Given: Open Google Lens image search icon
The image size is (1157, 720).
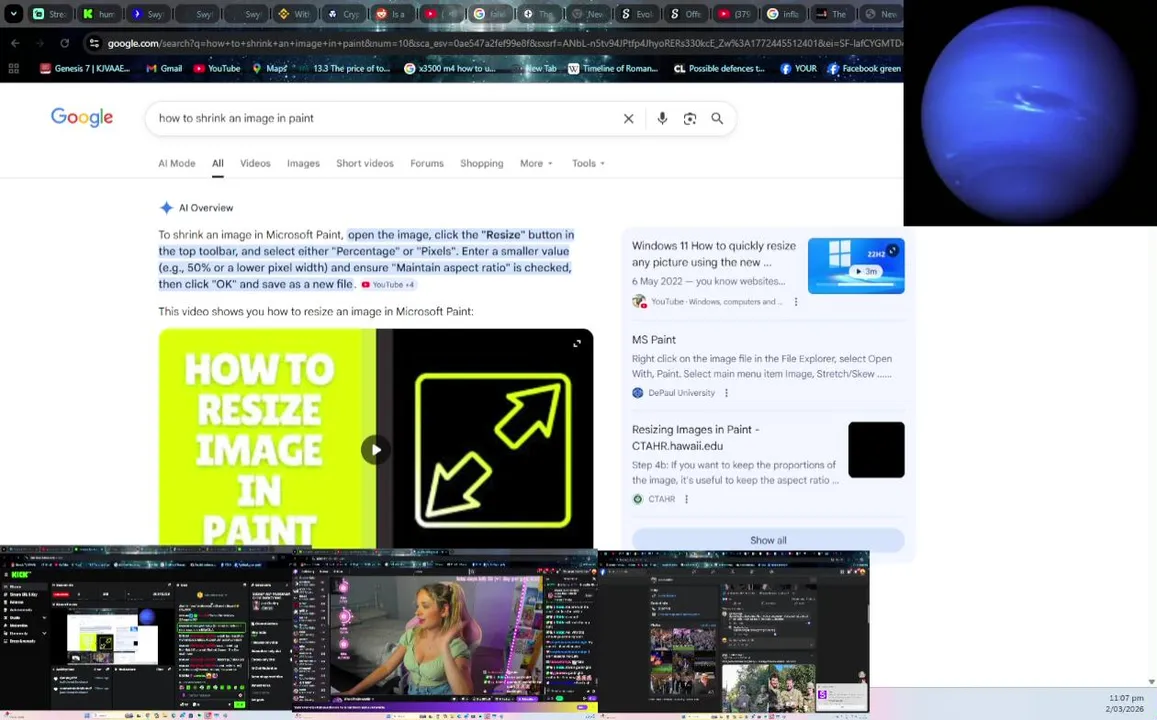Looking at the screenshot, I should (x=689, y=119).
